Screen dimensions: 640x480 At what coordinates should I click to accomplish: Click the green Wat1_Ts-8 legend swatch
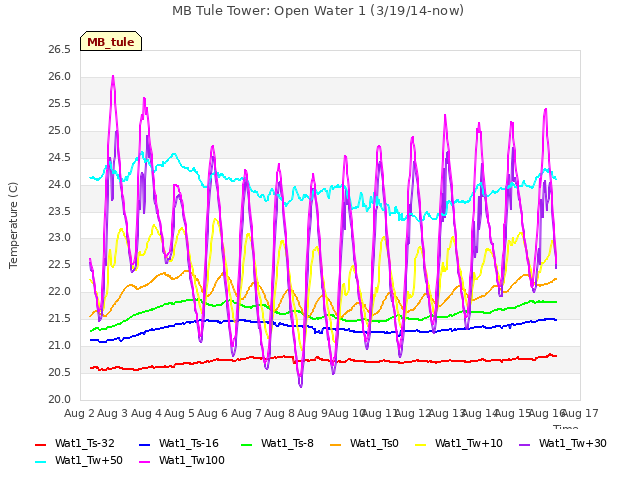tap(247, 444)
